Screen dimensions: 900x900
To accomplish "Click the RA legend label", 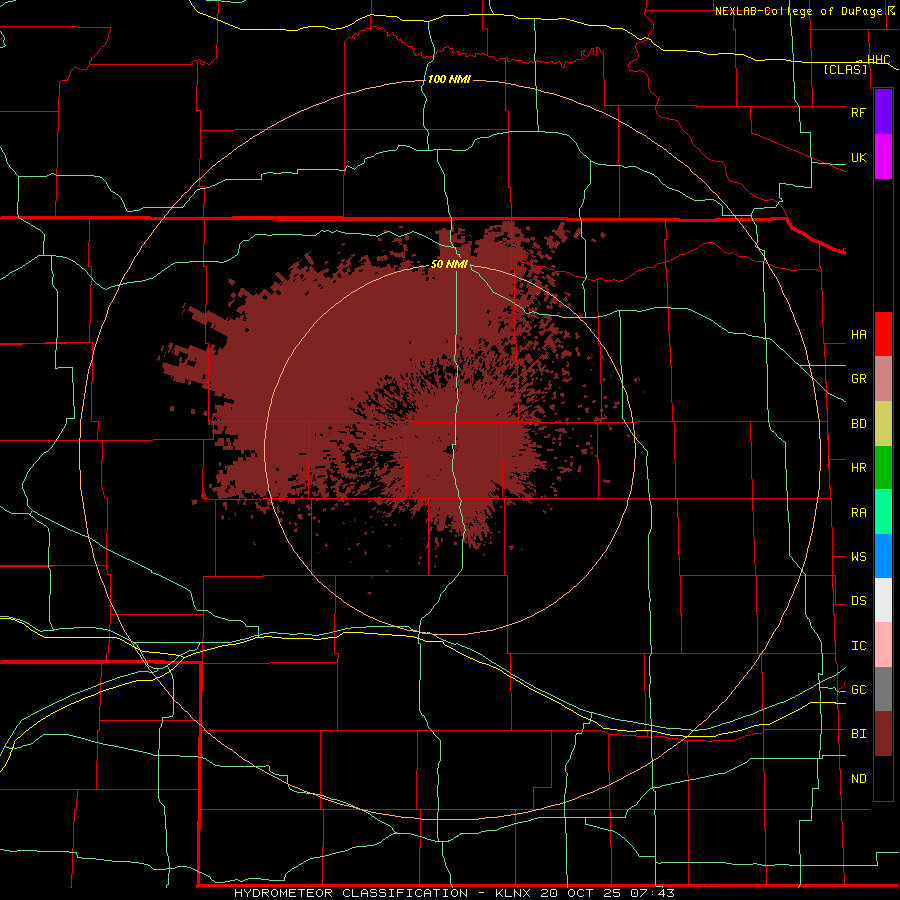I will click(x=858, y=513).
